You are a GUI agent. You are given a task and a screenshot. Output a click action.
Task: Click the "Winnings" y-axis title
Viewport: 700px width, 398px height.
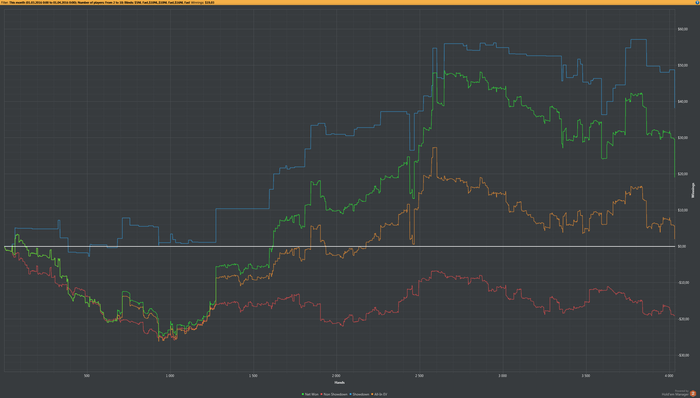click(x=693, y=190)
